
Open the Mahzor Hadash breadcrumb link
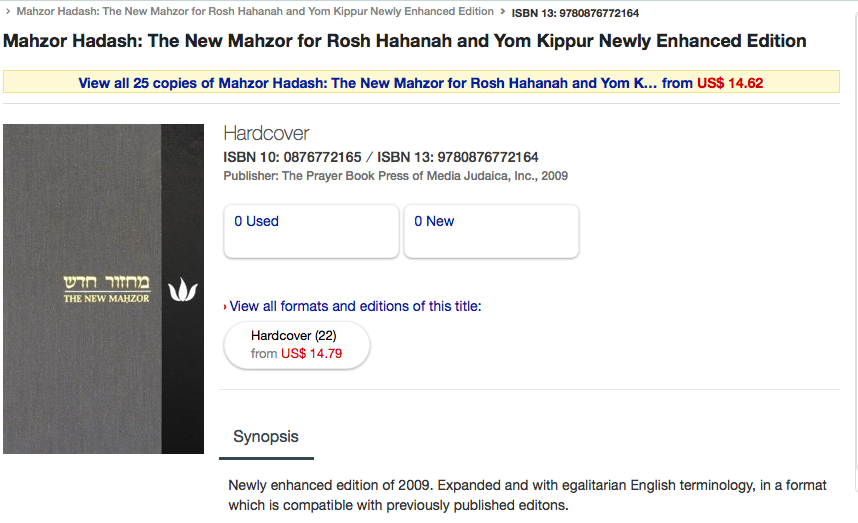255,12
